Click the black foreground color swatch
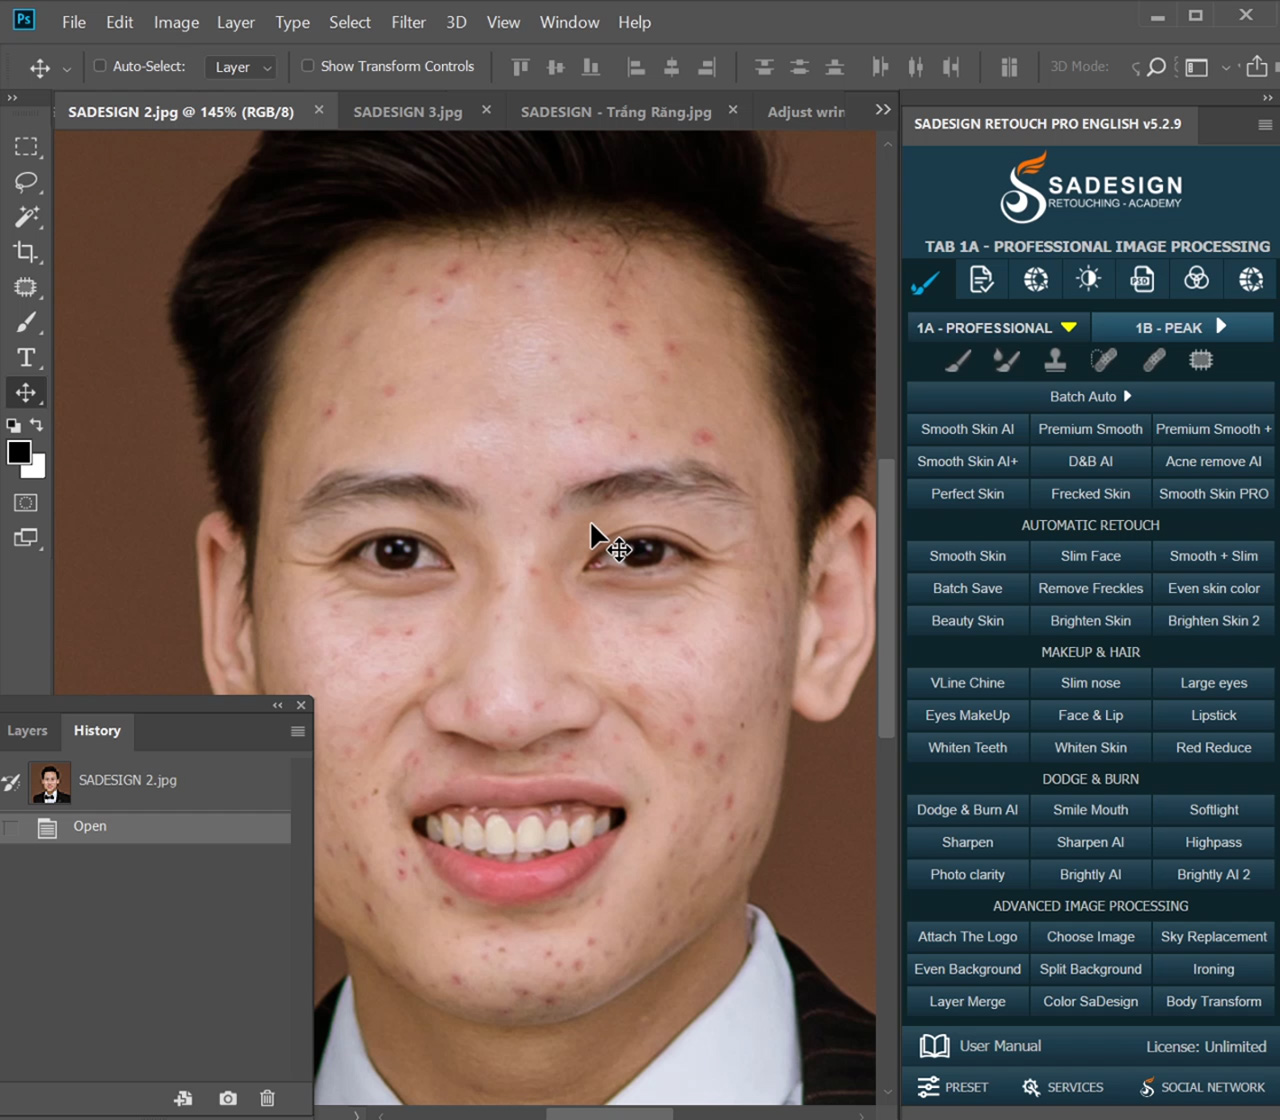This screenshot has width=1280, height=1120. [18, 452]
